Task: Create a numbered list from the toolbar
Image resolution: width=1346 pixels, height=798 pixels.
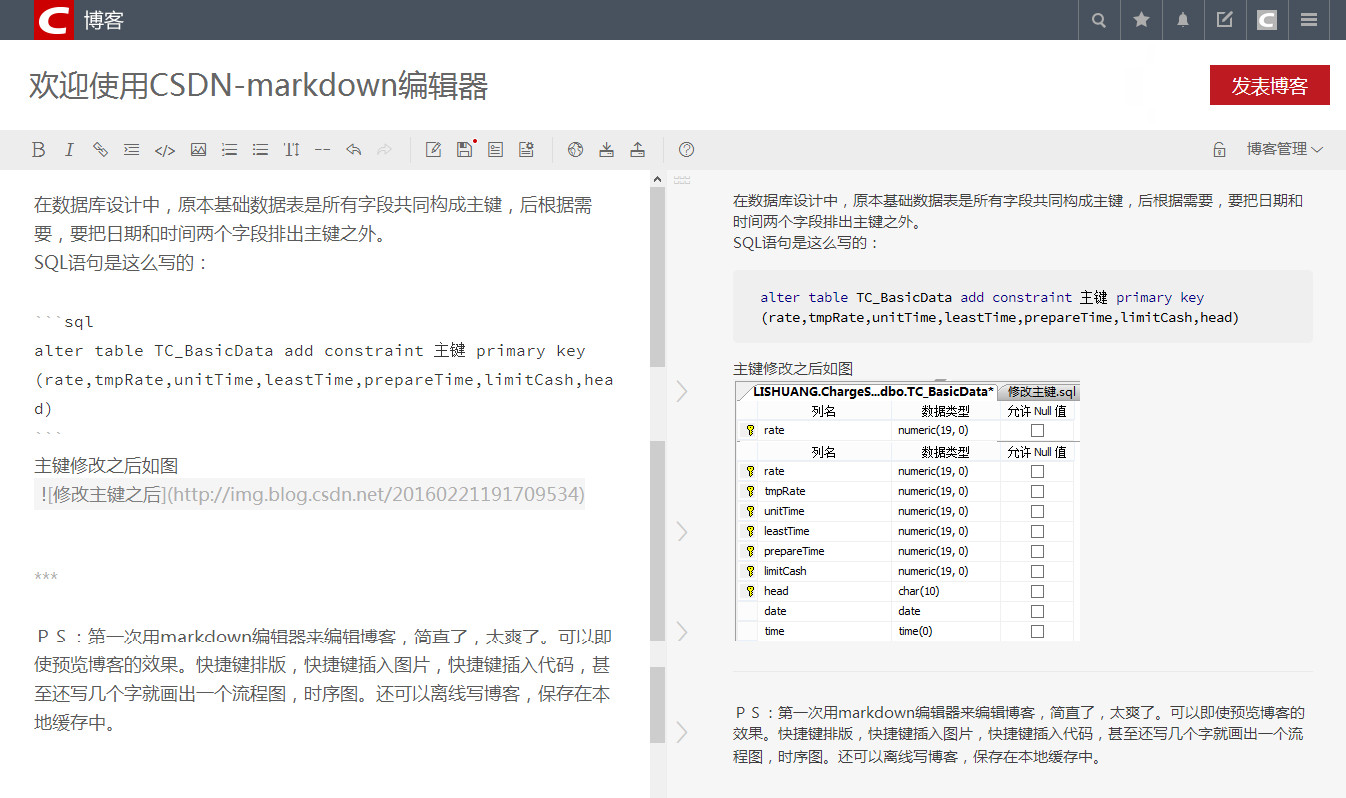Action: click(x=229, y=150)
